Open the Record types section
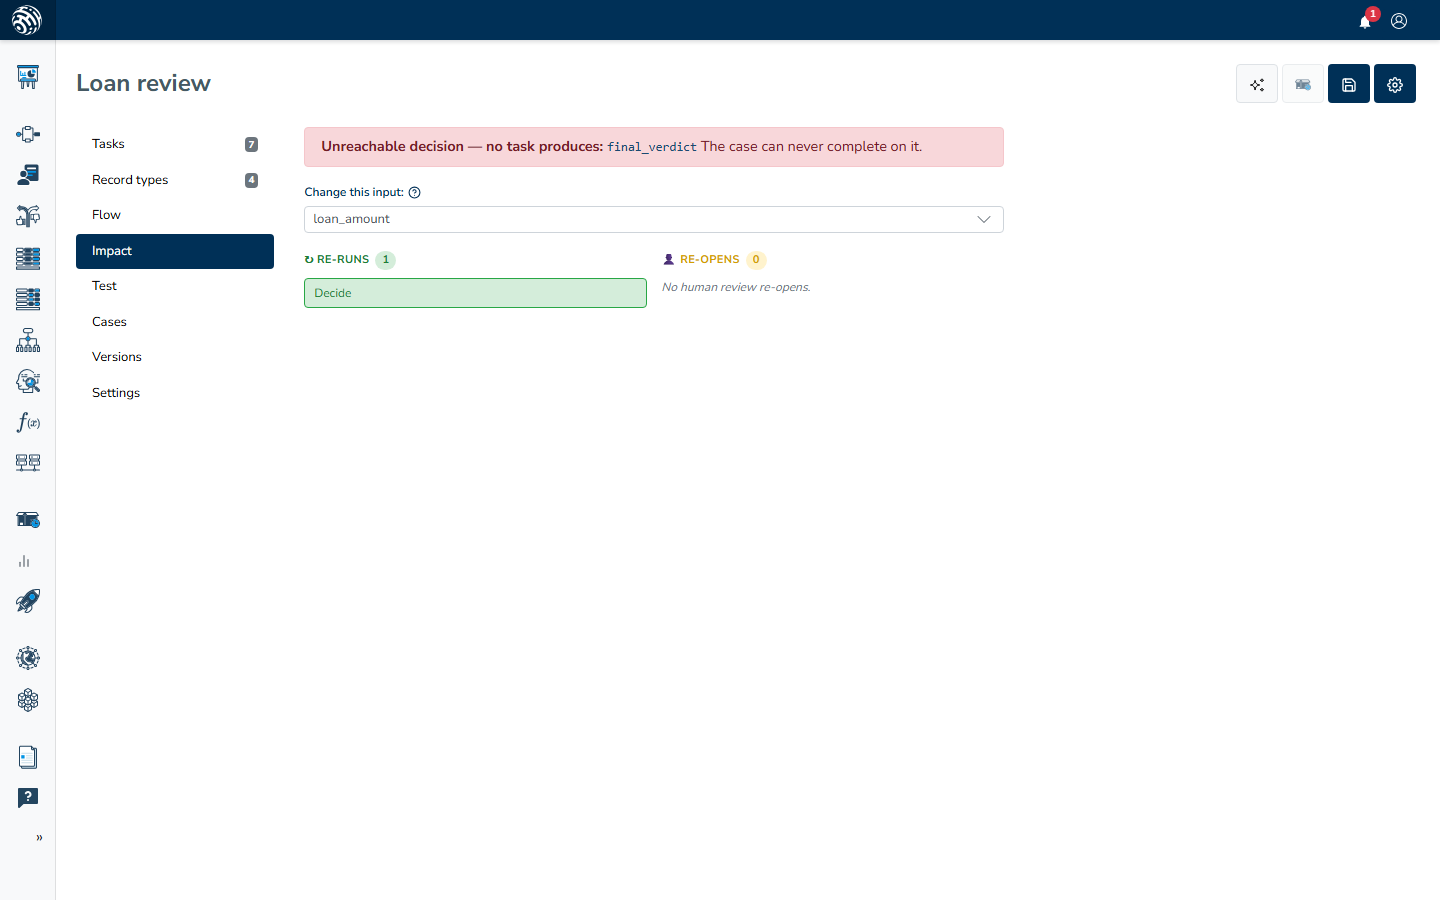This screenshot has height=900, width=1440. pyautogui.click(x=175, y=180)
